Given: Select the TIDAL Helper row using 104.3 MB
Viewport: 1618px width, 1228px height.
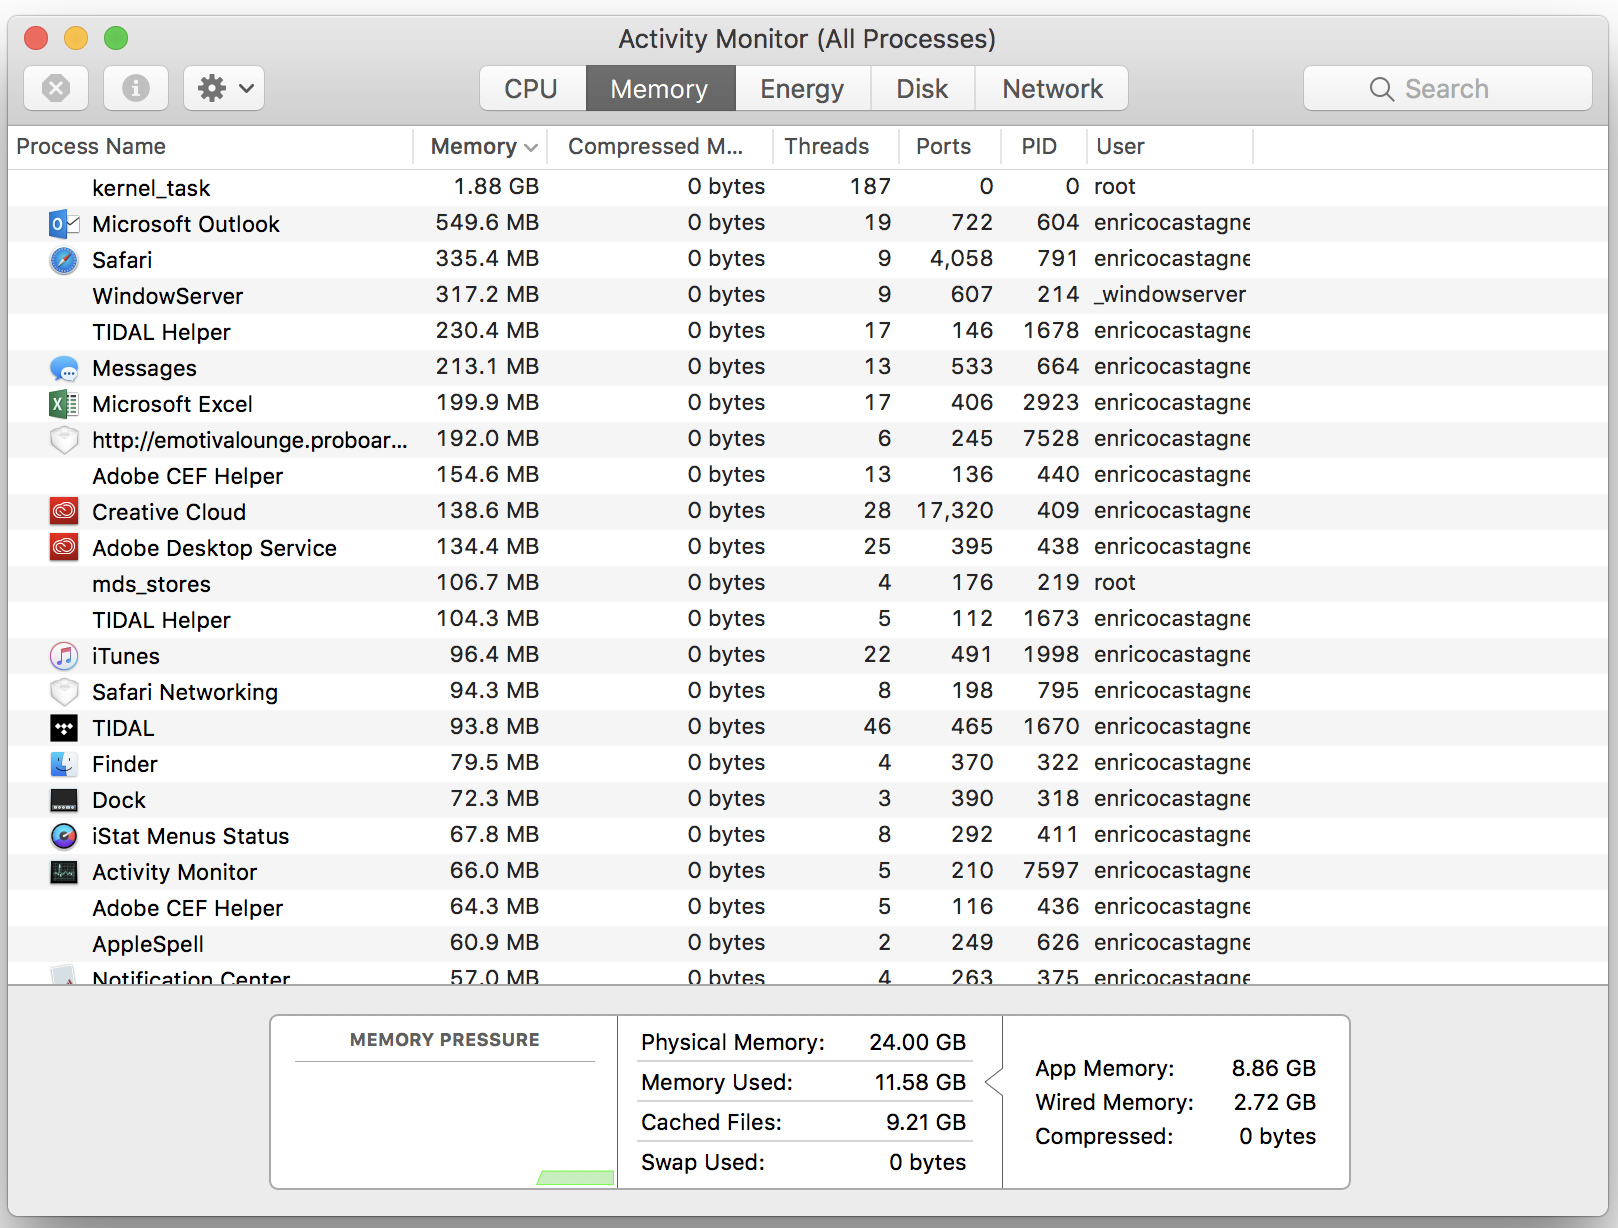Looking at the screenshot, I should [808, 619].
